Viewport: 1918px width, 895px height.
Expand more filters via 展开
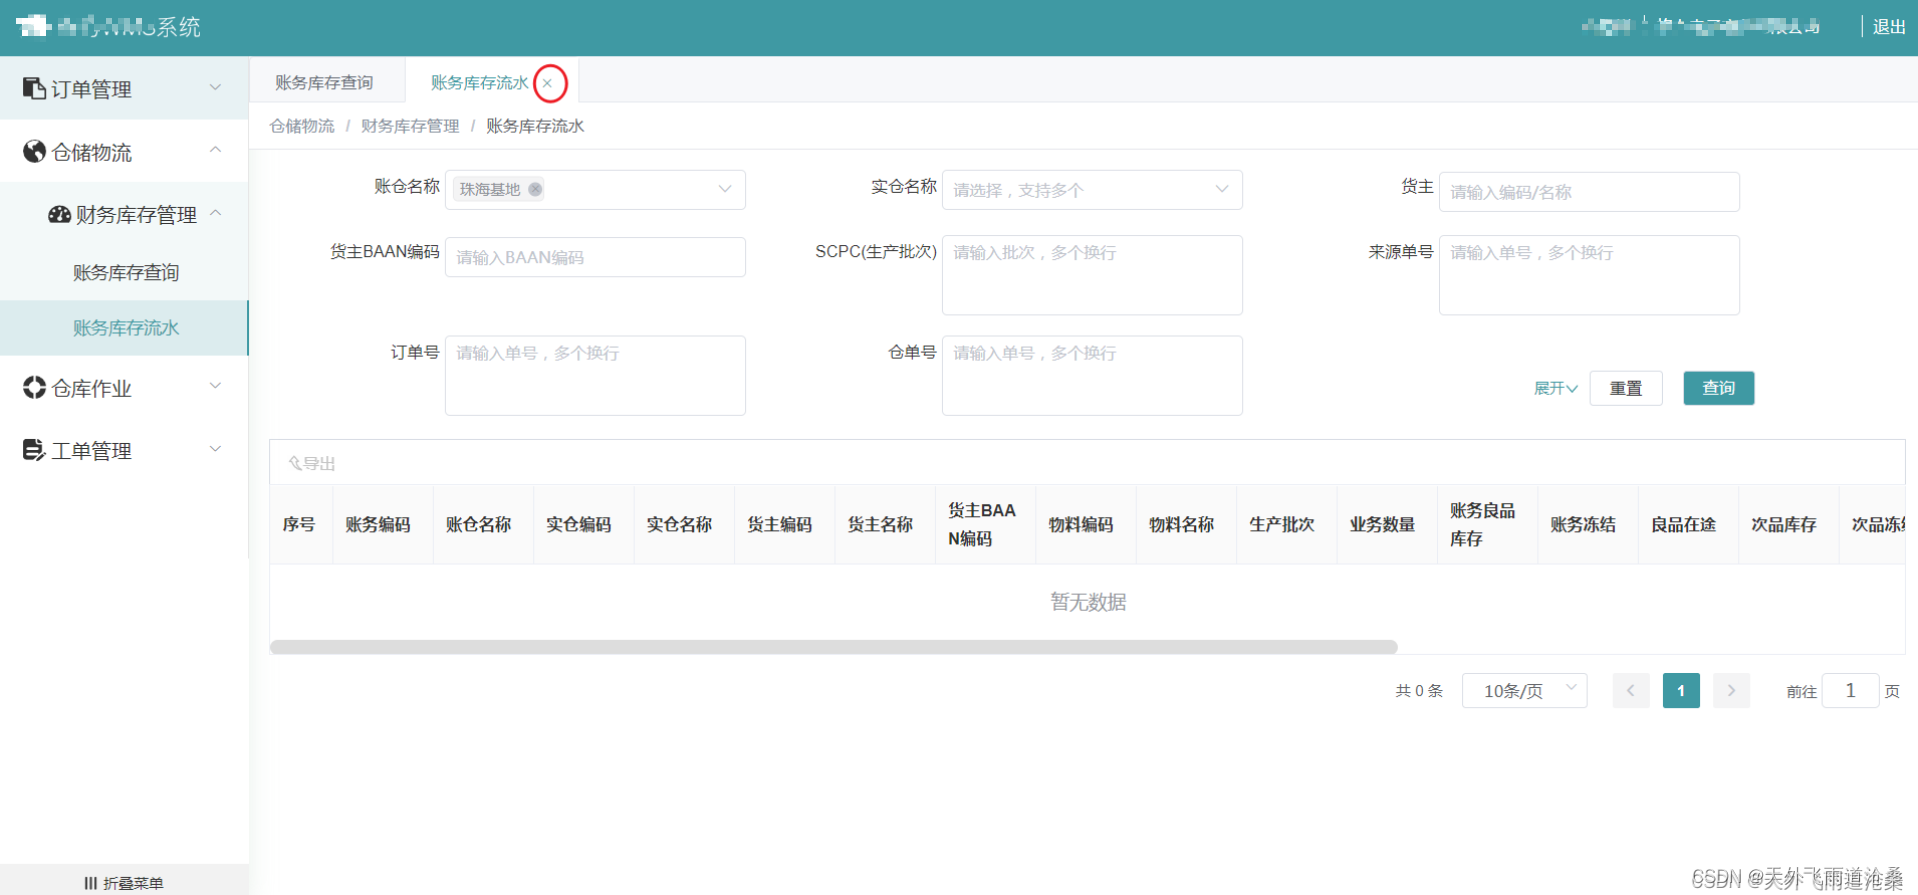pos(1555,388)
